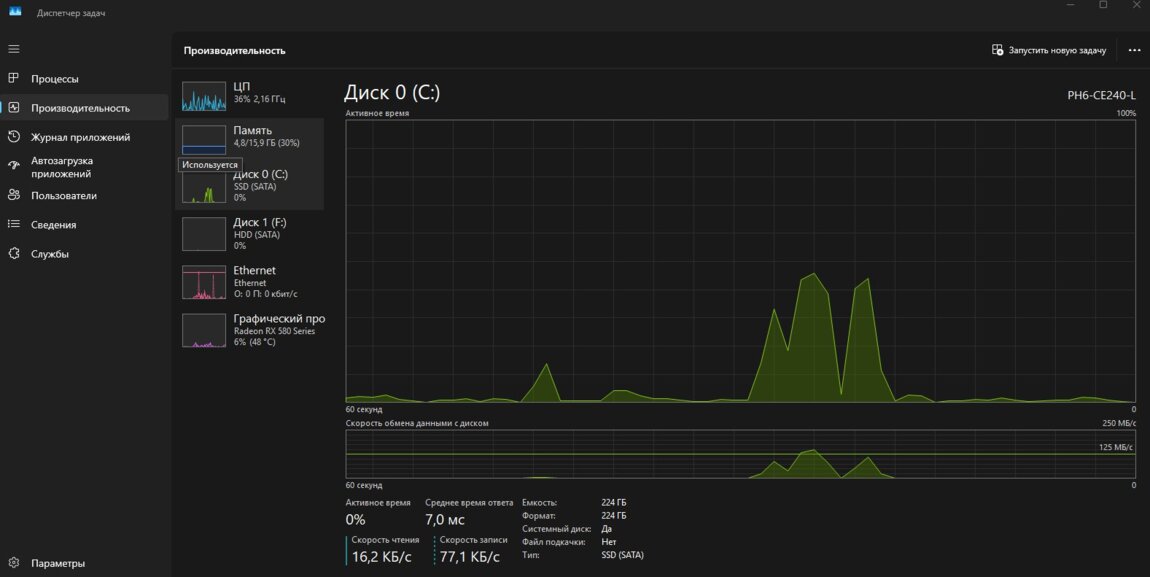Select the Память resource entry

pos(250,137)
